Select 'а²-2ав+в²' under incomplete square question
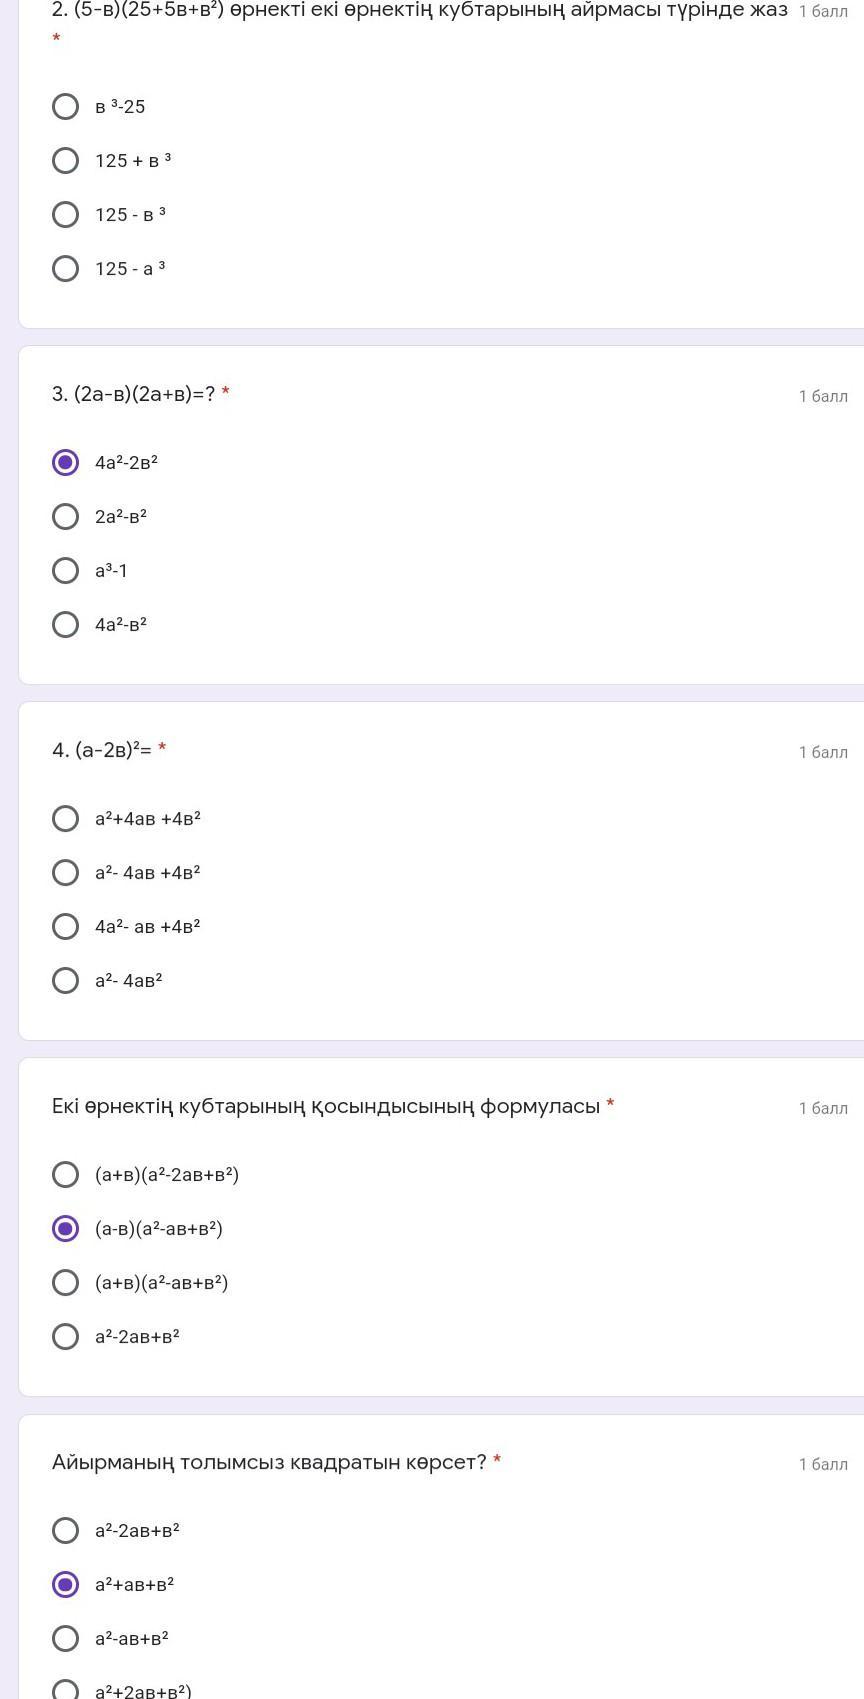Viewport: 864px width, 1699px height. [65, 1531]
